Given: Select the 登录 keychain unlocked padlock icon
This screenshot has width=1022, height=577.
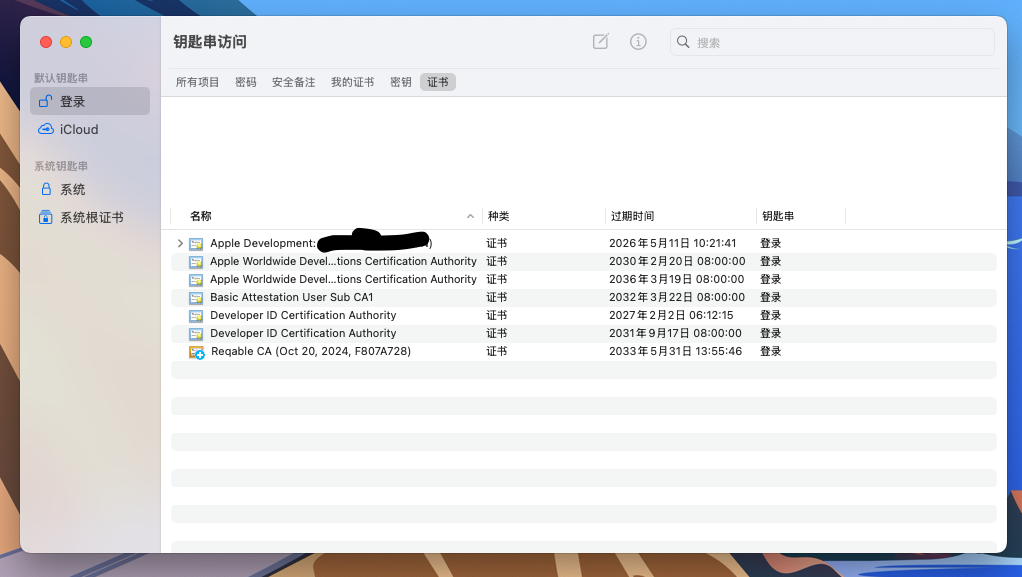Looking at the screenshot, I should tap(46, 101).
